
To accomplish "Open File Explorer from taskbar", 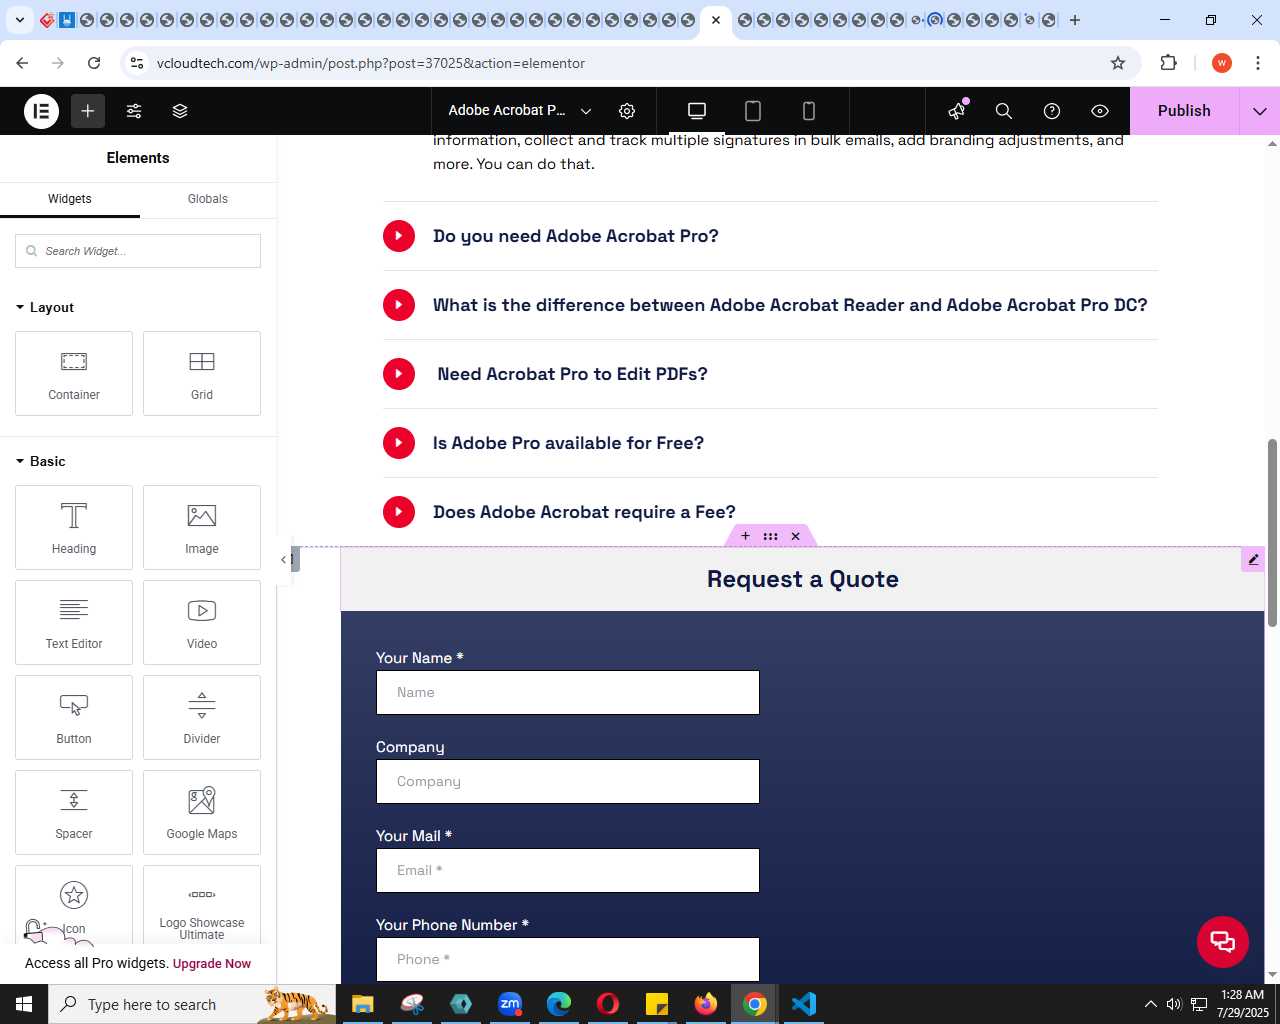I will pos(363,1004).
